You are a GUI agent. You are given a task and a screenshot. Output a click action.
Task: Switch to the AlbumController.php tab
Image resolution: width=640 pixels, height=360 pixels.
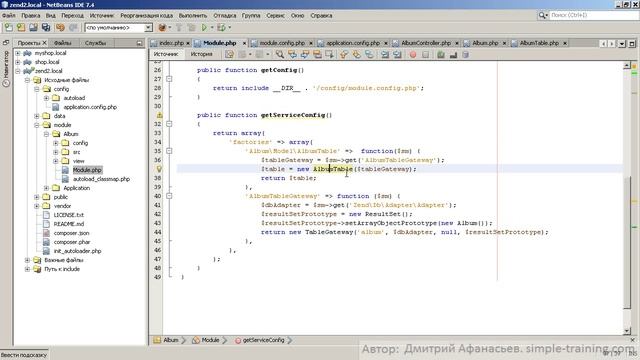click(426, 43)
